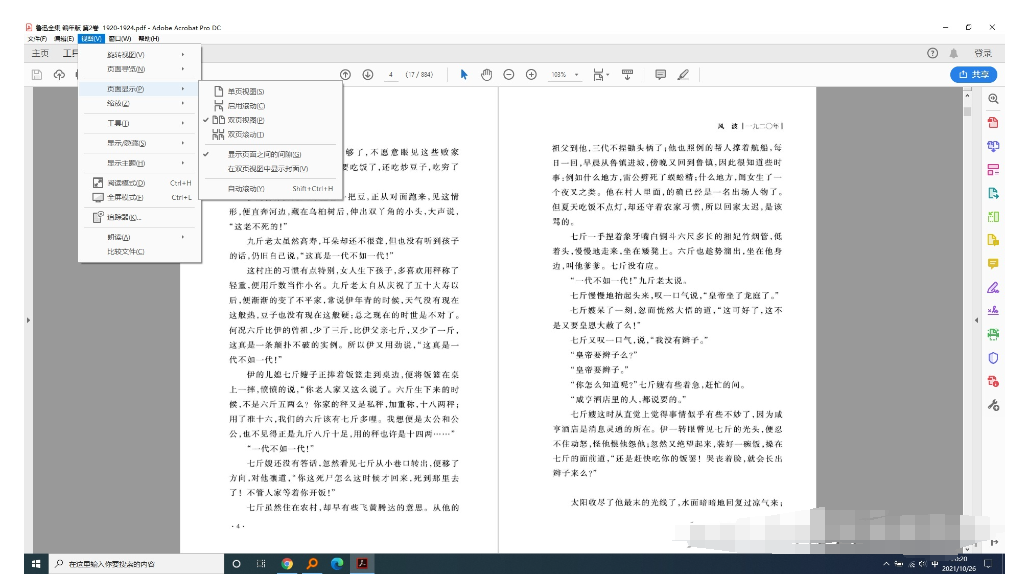Screen dimensions: 1030x582
Task: Expand 朗读 read aloud submenu
Action: (x=139, y=237)
